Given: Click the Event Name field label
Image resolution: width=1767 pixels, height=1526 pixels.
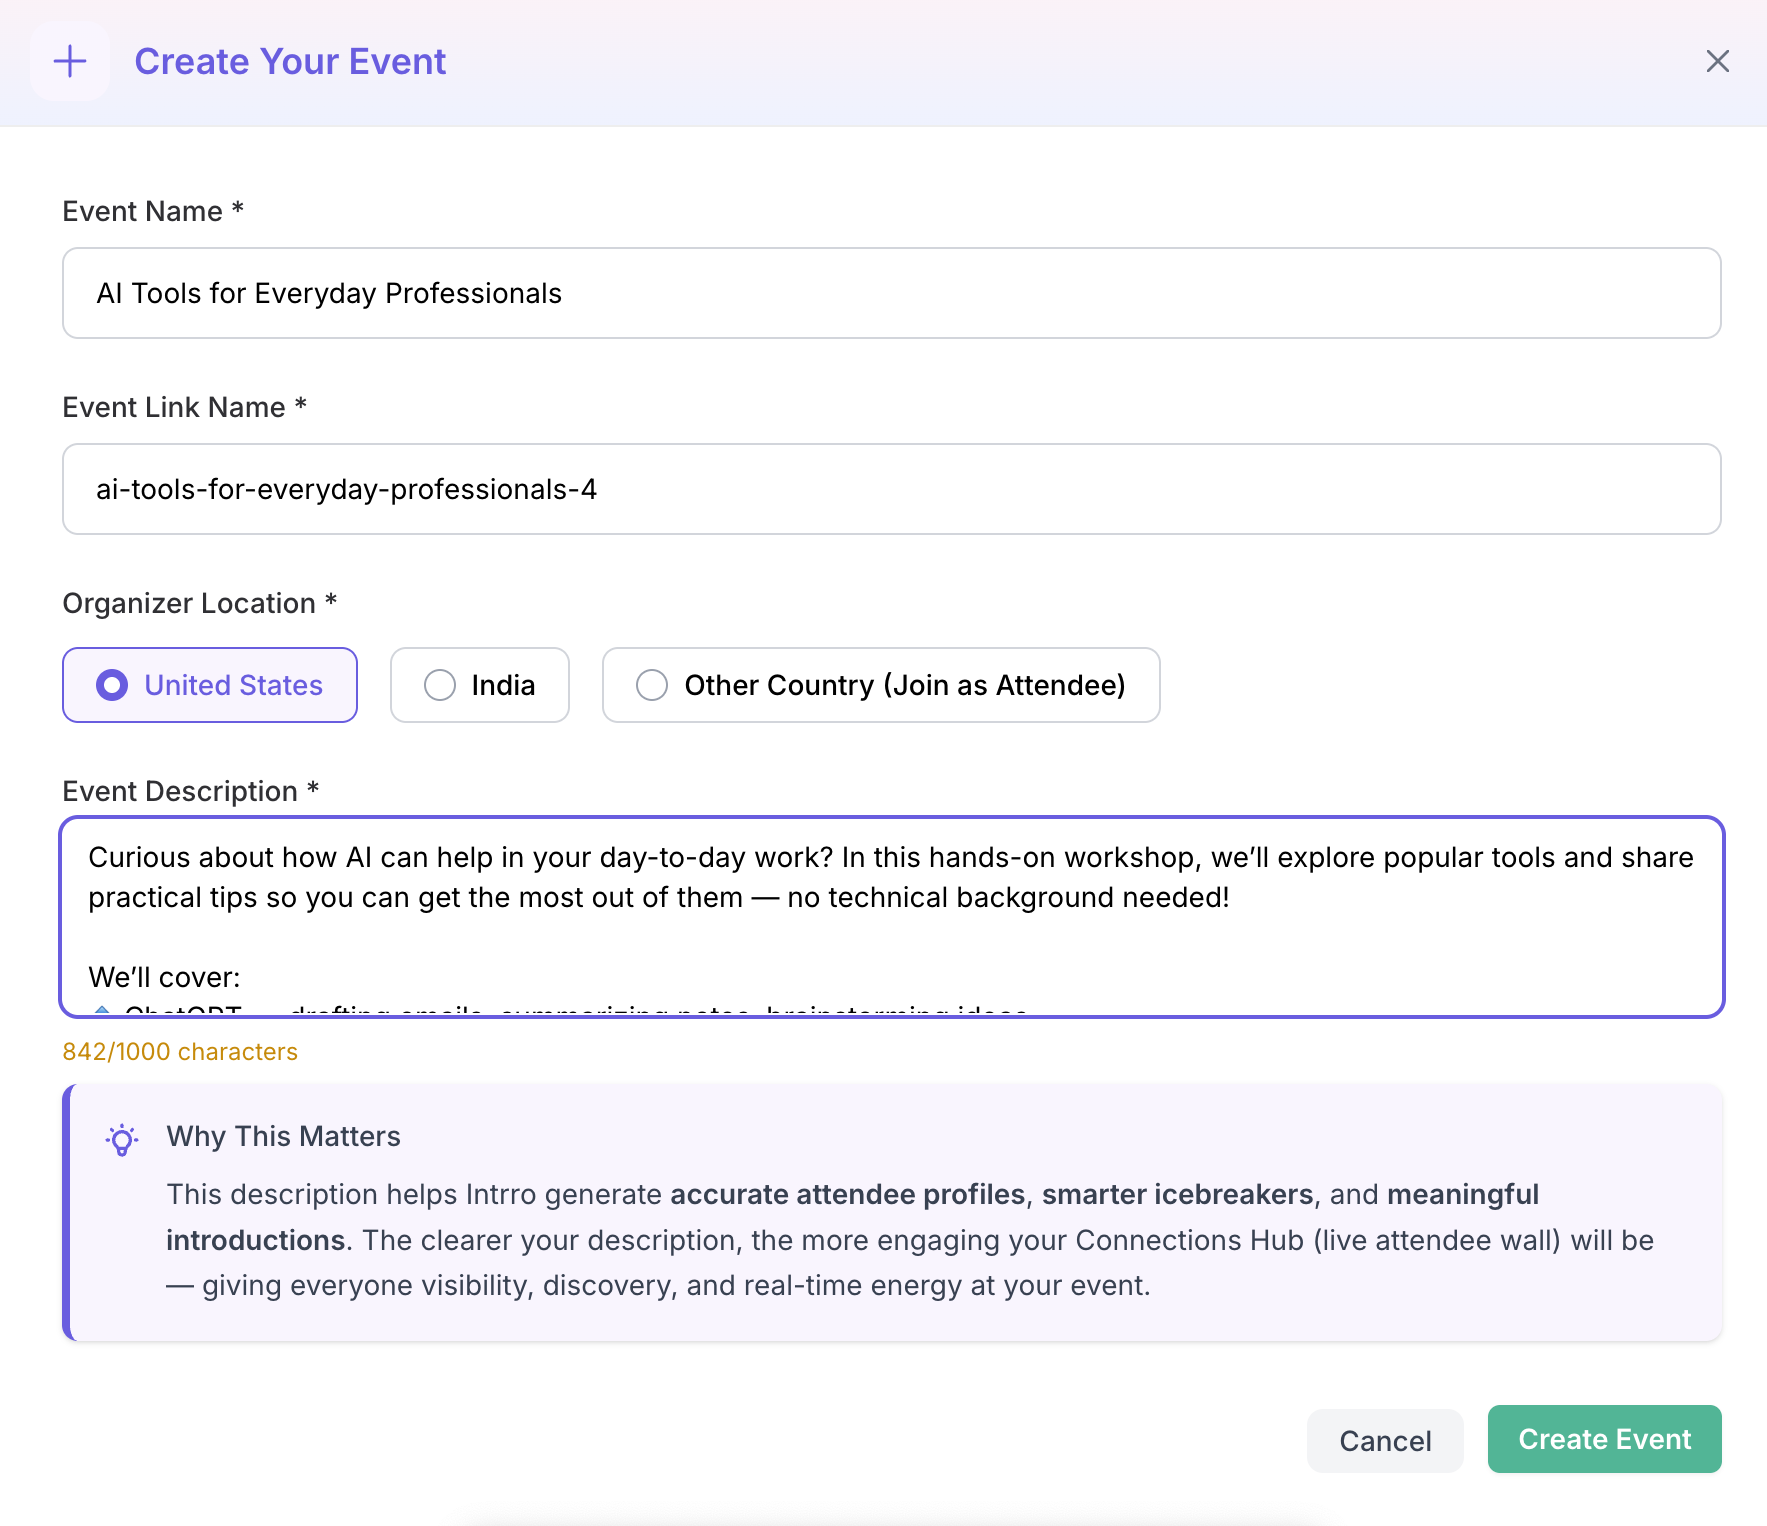Looking at the screenshot, I should tap(143, 211).
